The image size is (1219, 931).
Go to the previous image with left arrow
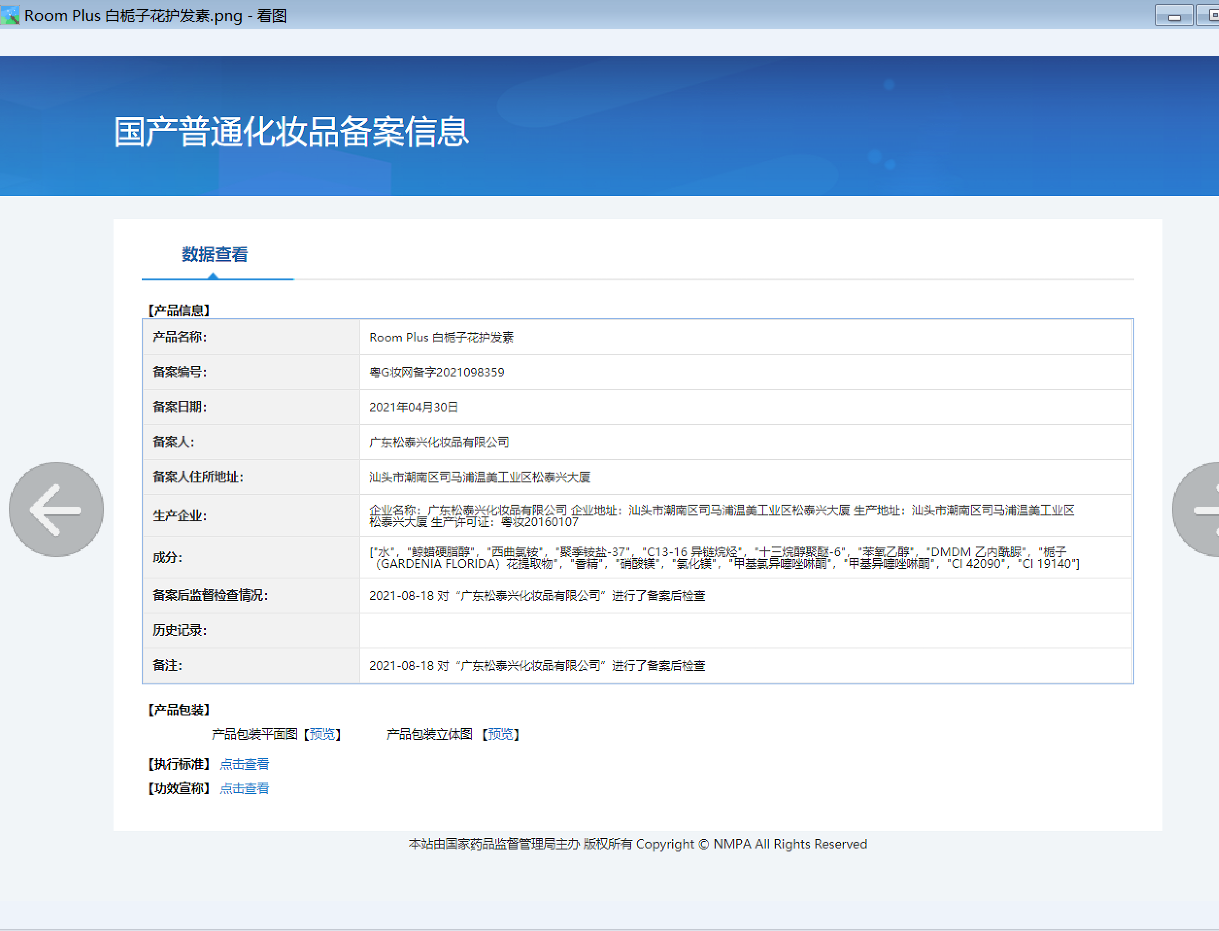click(x=56, y=509)
